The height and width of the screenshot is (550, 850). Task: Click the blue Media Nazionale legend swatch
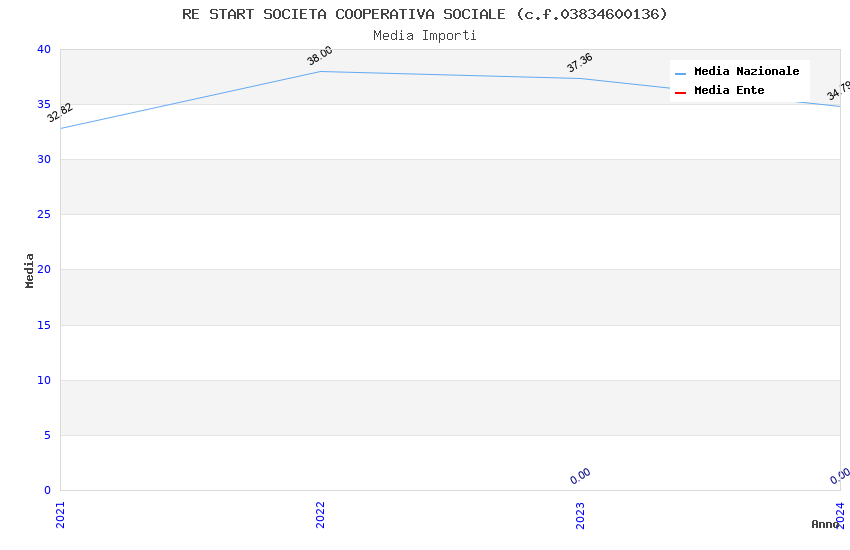tap(681, 73)
